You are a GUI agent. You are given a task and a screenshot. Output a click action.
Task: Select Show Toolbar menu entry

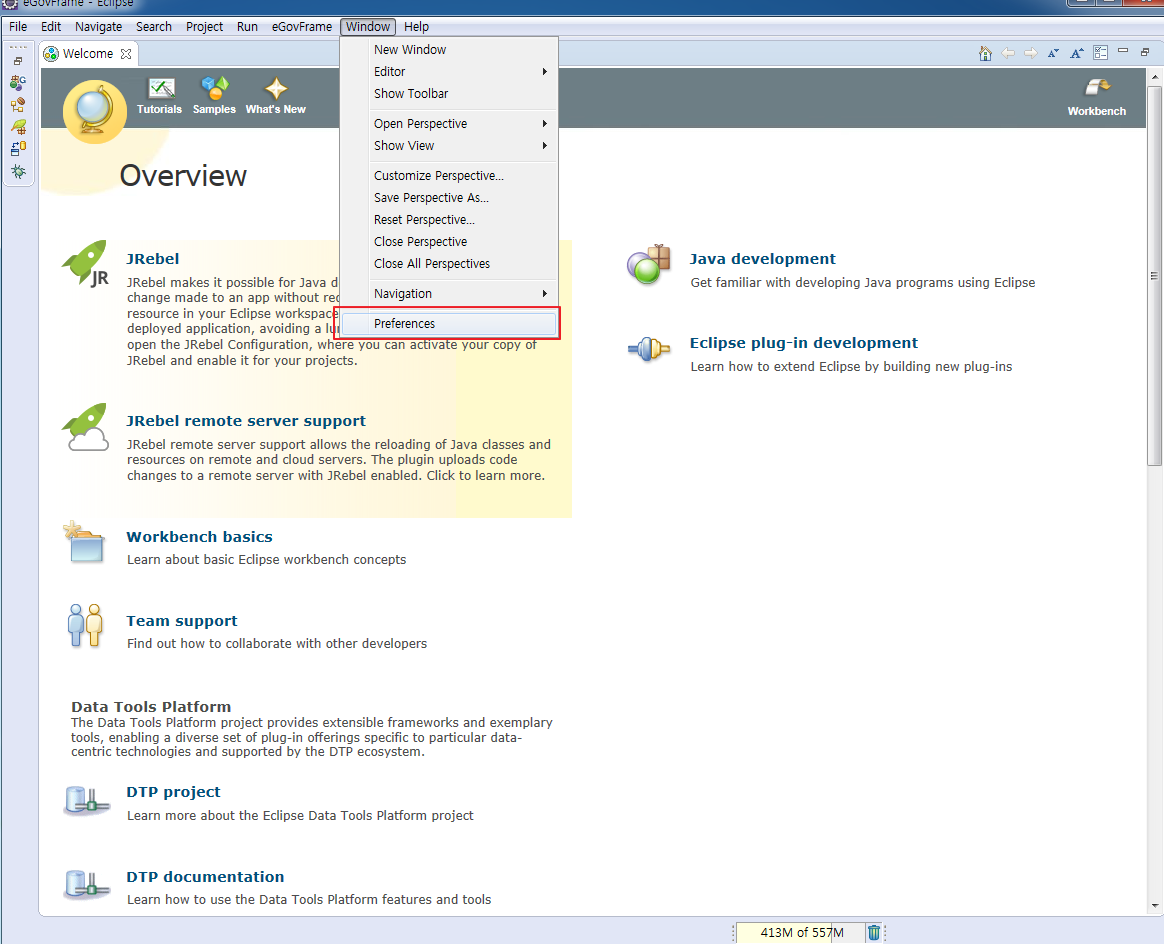click(449, 94)
